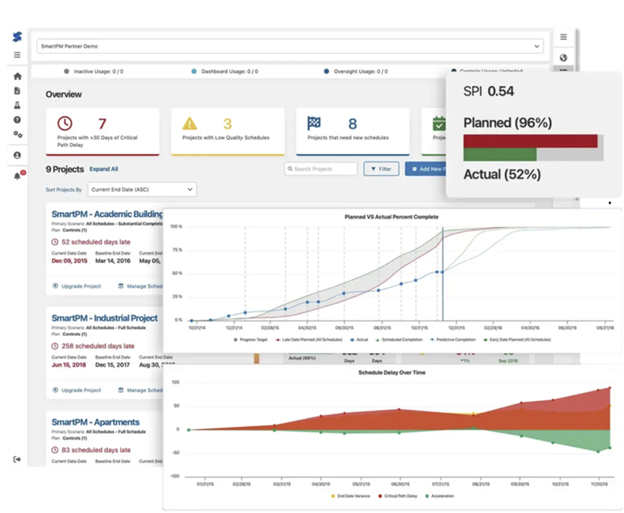Open the 7 projects critical path delay card
Viewport: 624px width, 513px height.
click(103, 131)
